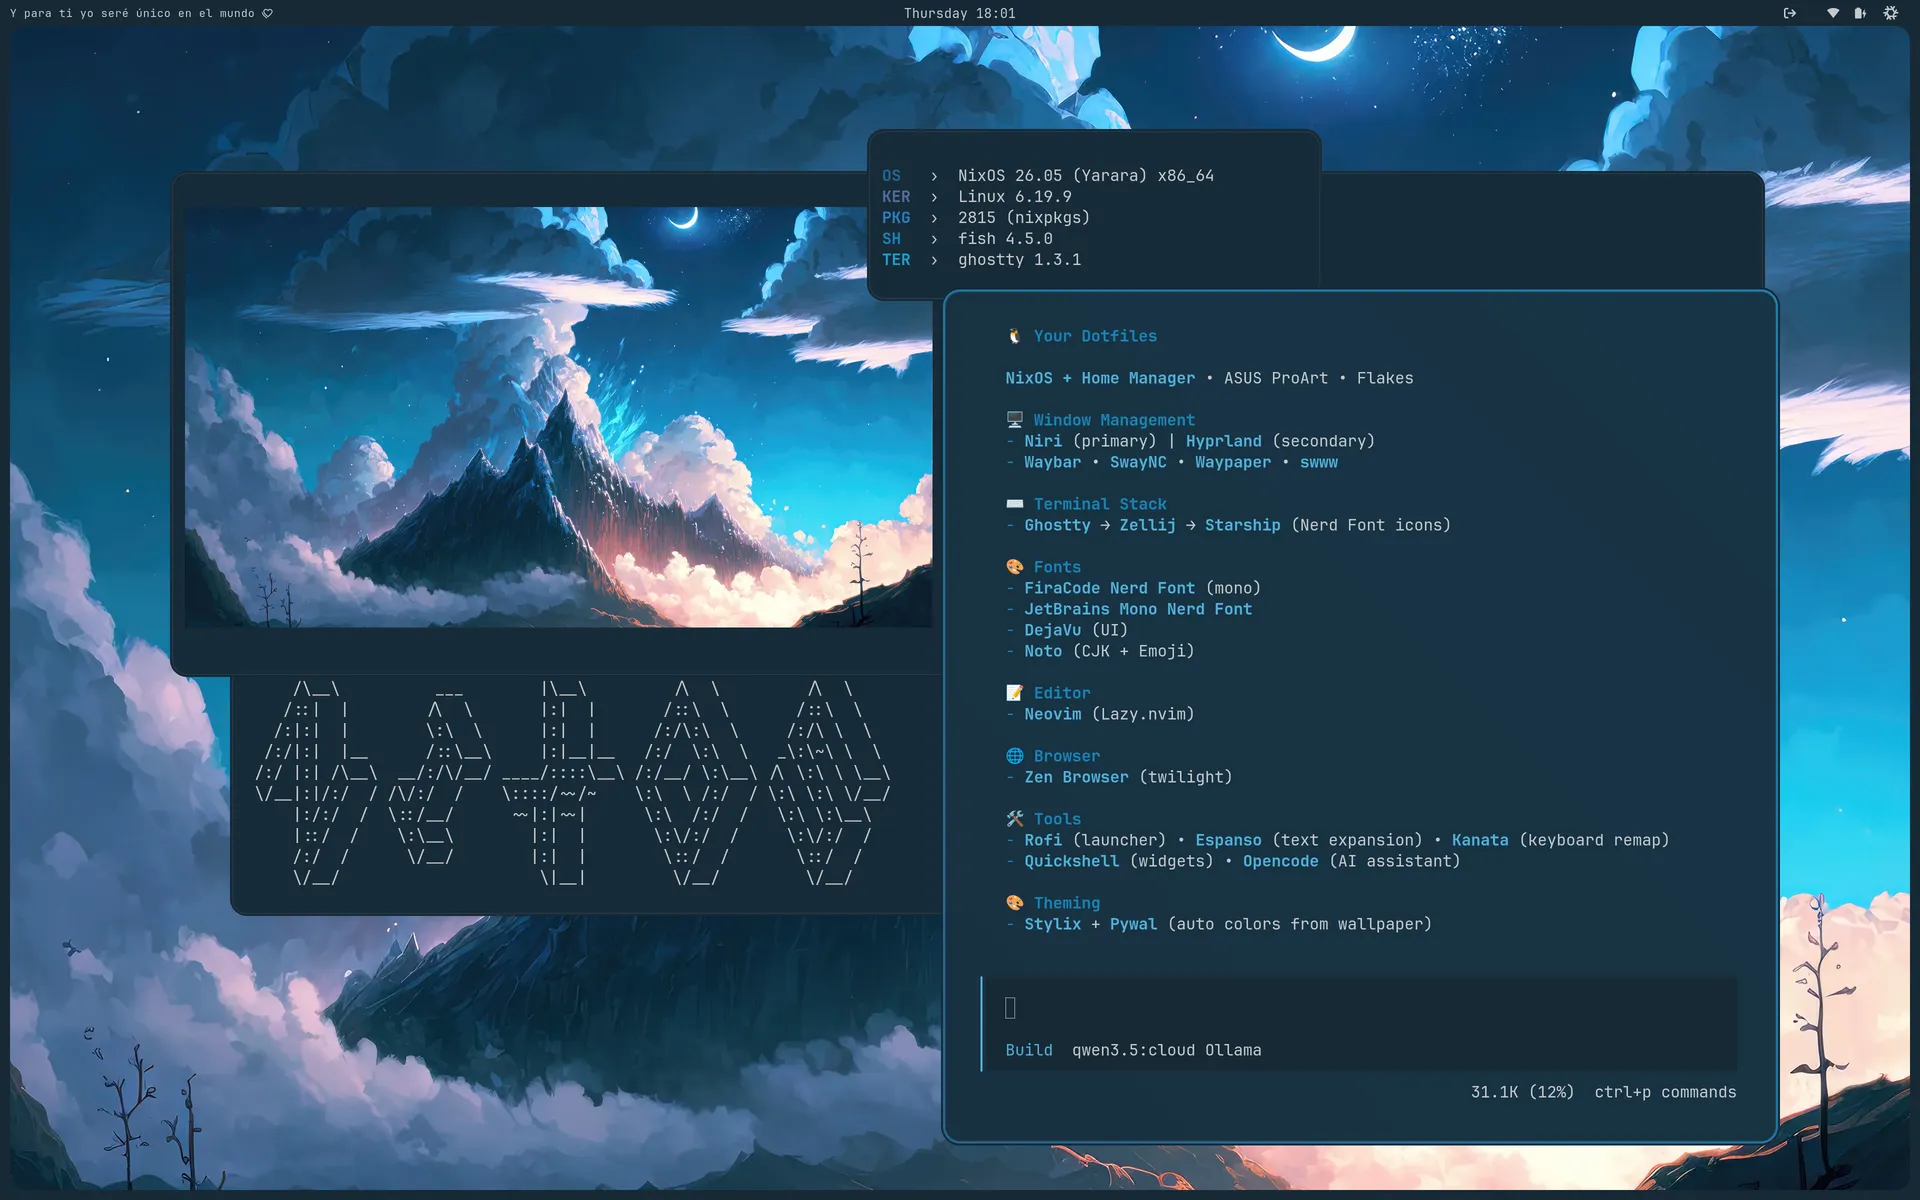This screenshot has height=1200, width=1920.
Task: Click the hammer-wrench emoji next to Tools heading
Action: (1014, 819)
